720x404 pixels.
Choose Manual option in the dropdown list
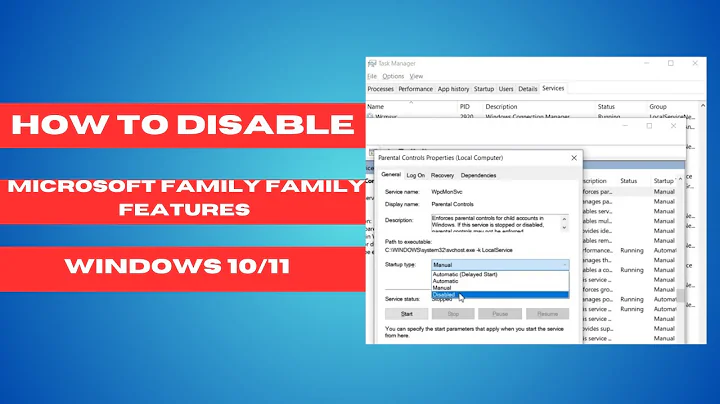[x=500, y=288]
